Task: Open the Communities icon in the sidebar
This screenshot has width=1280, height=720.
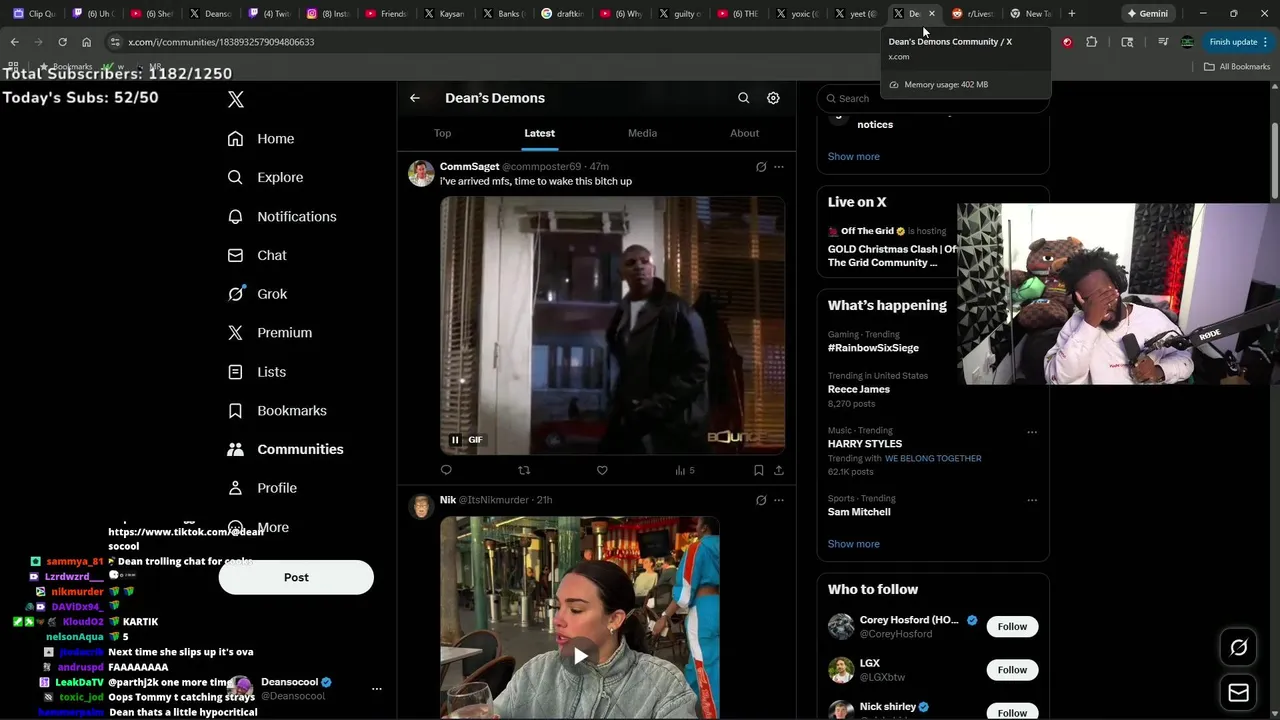Action: tap(235, 450)
